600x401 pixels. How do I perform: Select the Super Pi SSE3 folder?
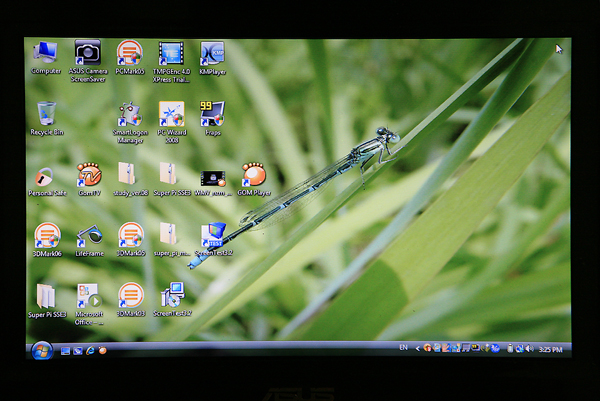47,301
